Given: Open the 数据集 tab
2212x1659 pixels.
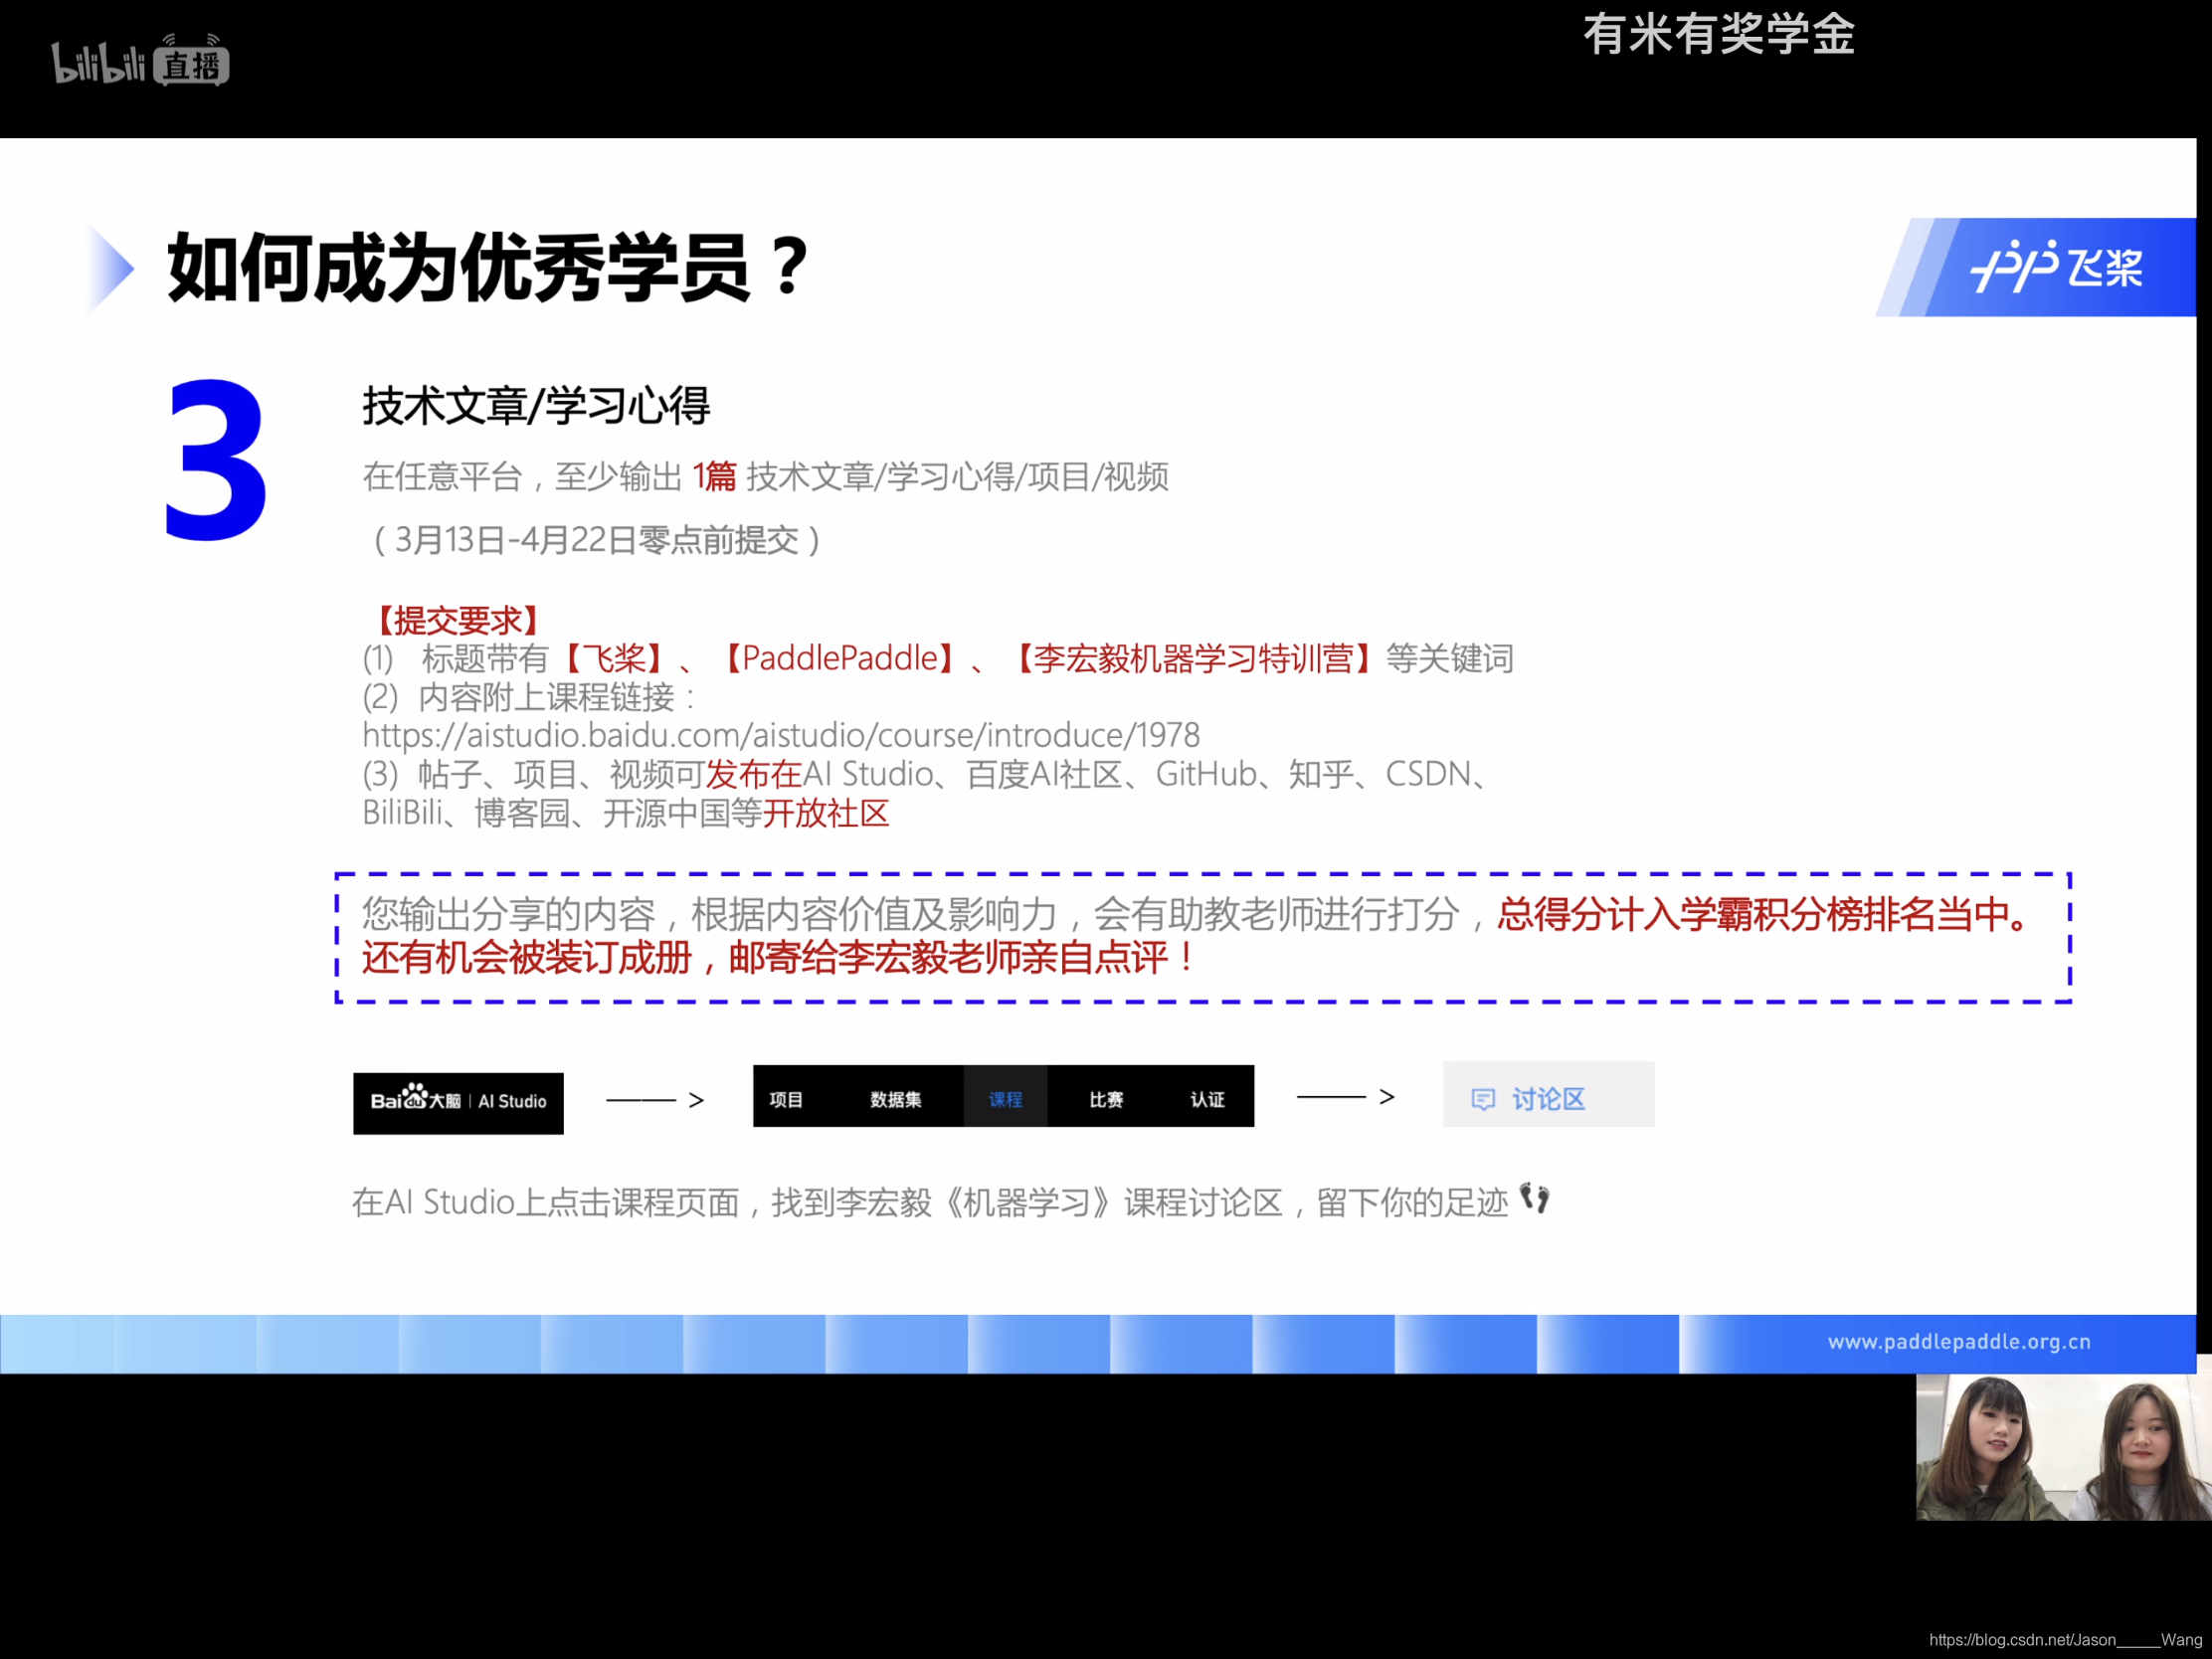Looking at the screenshot, I should click(895, 1099).
